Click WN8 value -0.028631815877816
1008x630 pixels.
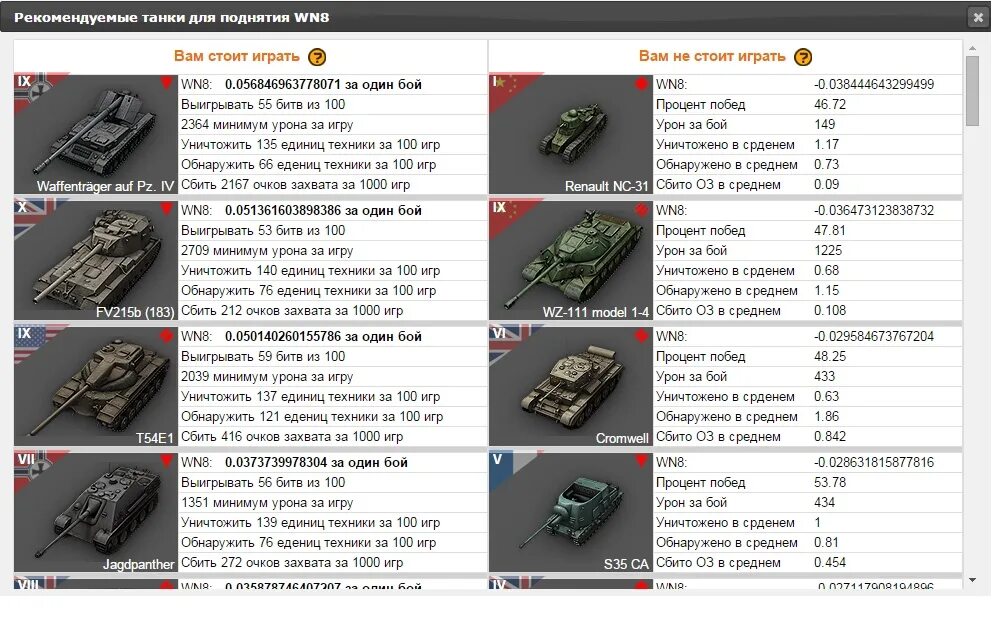874,462
